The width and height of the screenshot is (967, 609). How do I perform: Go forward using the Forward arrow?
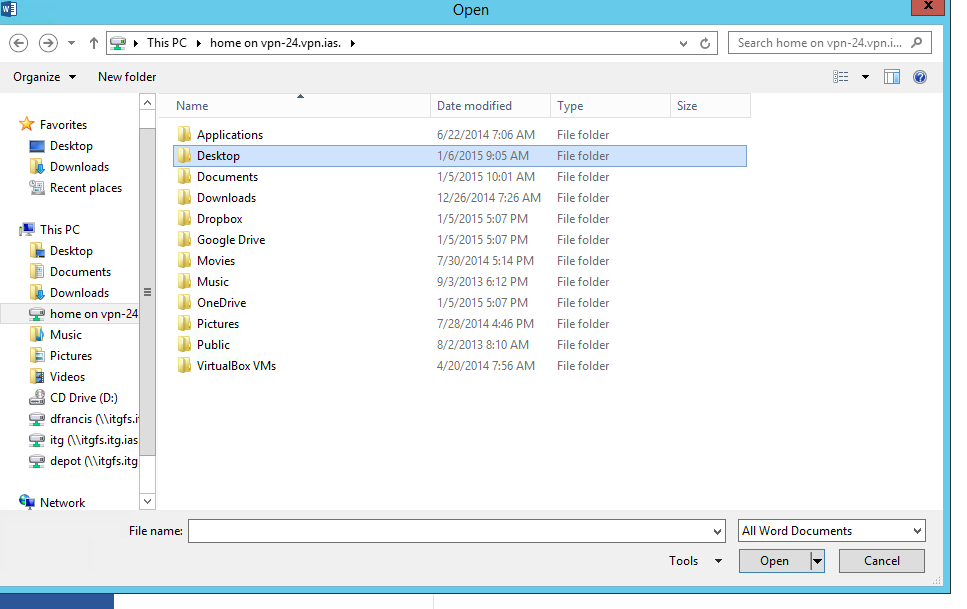click(x=48, y=43)
